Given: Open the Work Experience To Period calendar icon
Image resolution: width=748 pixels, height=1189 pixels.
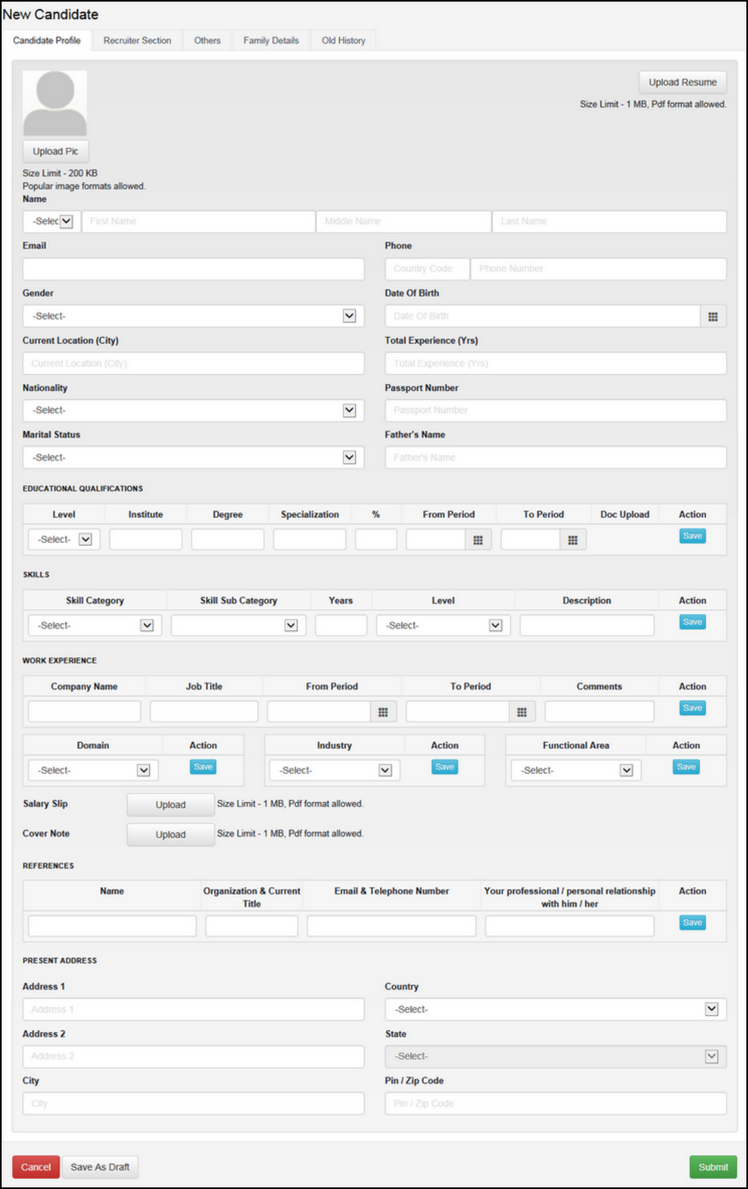Looking at the screenshot, I should tap(522, 712).
